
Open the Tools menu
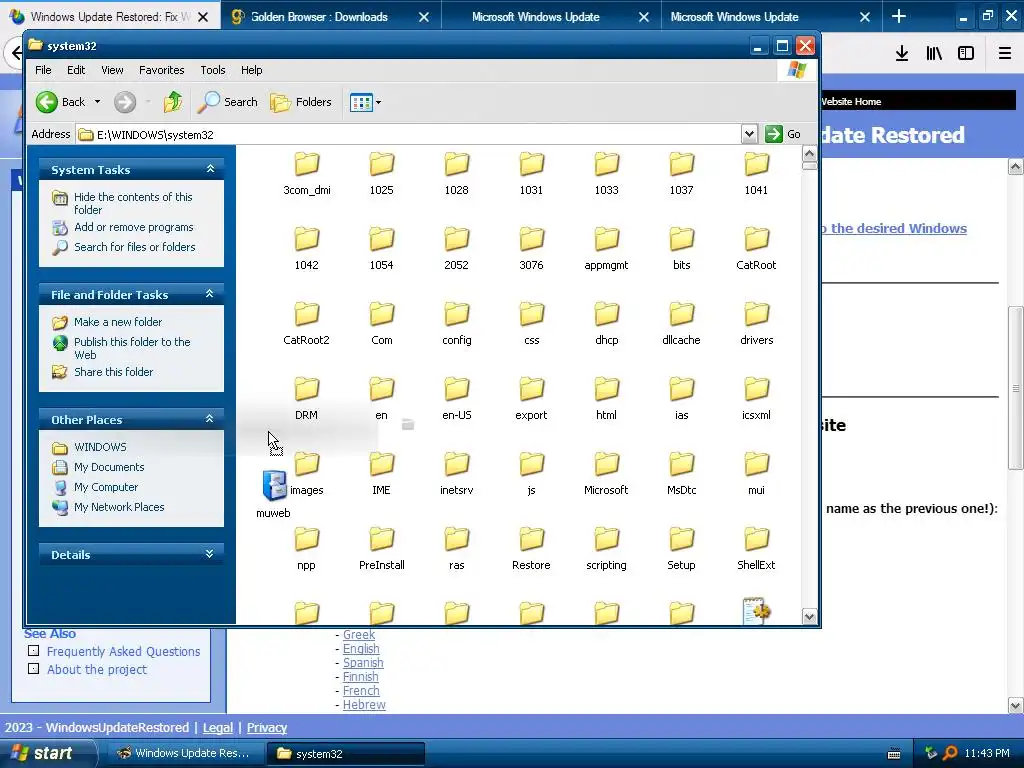coord(213,70)
